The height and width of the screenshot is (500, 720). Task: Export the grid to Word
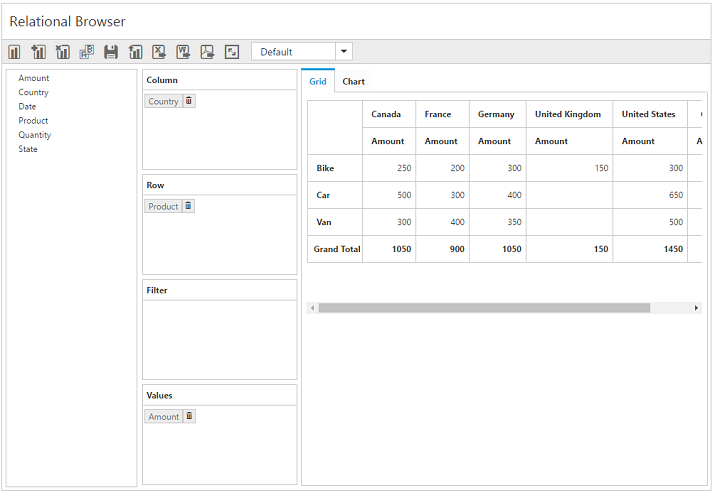pos(183,52)
